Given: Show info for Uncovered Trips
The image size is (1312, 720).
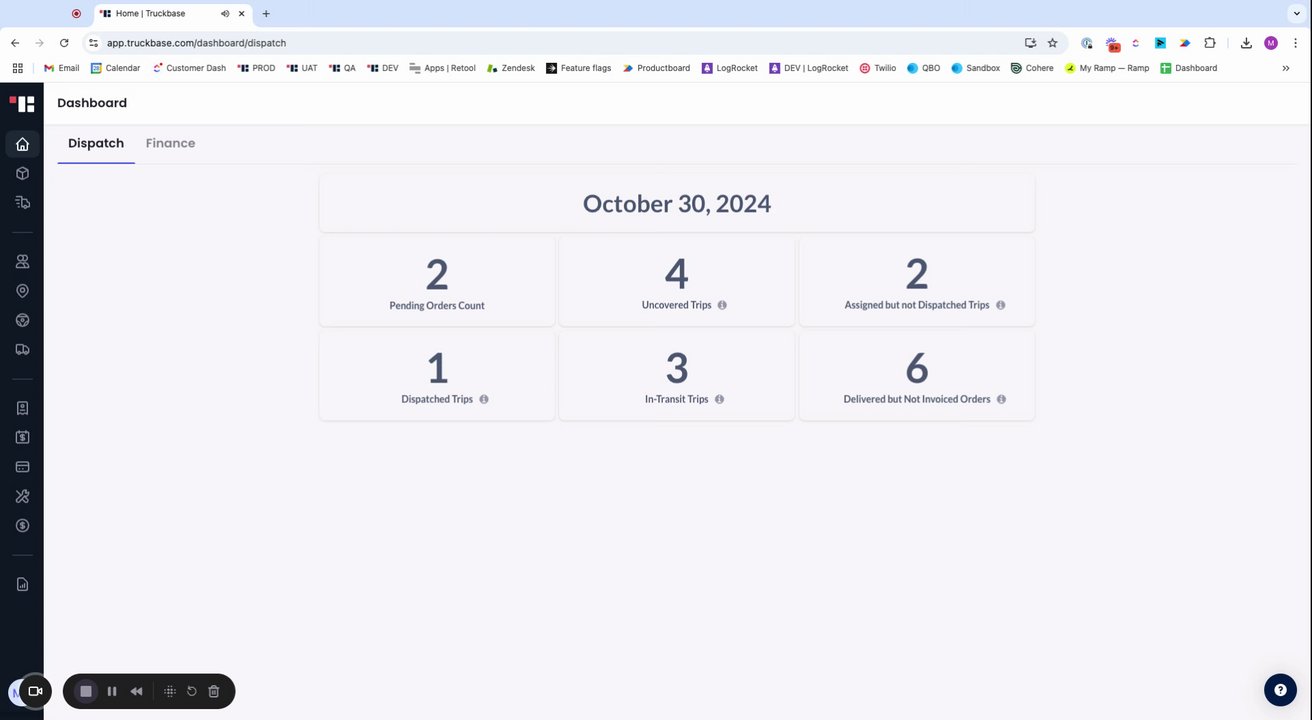Looking at the screenshot, I should pyautogui.click(x=722, y=305).
